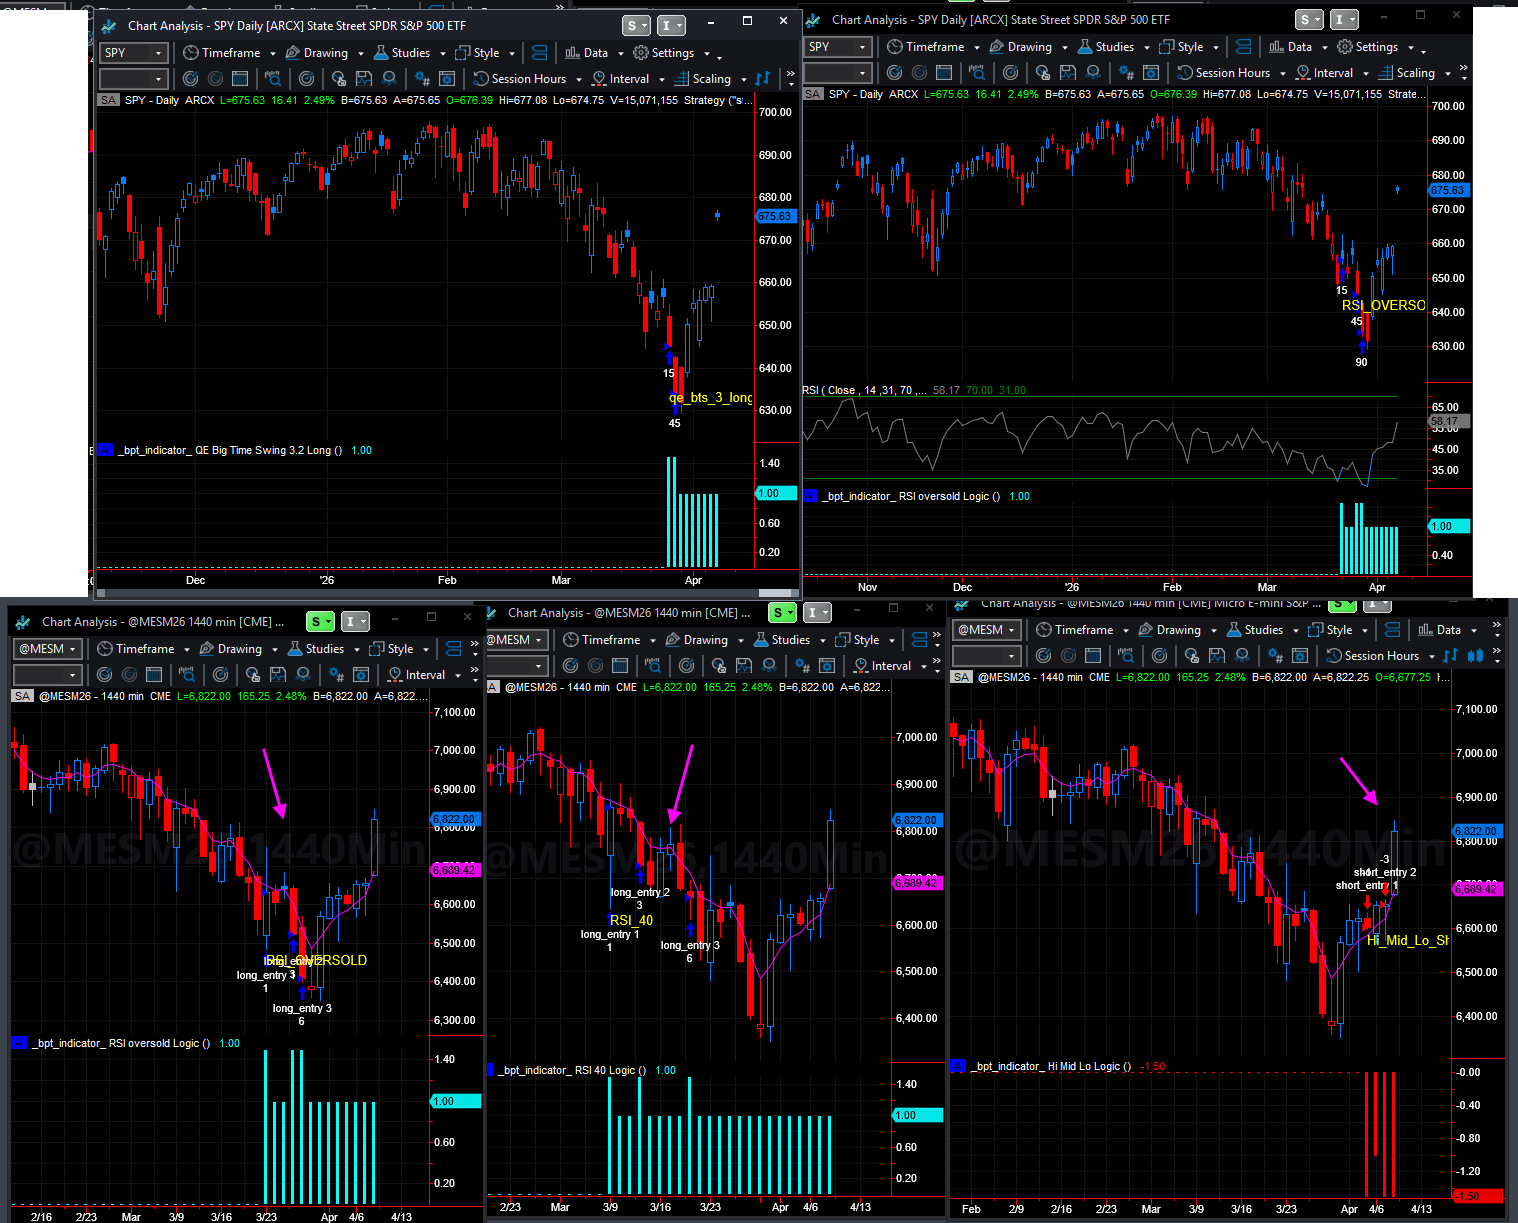Click the Style dashed-square icon in the SPY QE Big Time Swing window
Screen dimensions: 1518x1223
462,53
